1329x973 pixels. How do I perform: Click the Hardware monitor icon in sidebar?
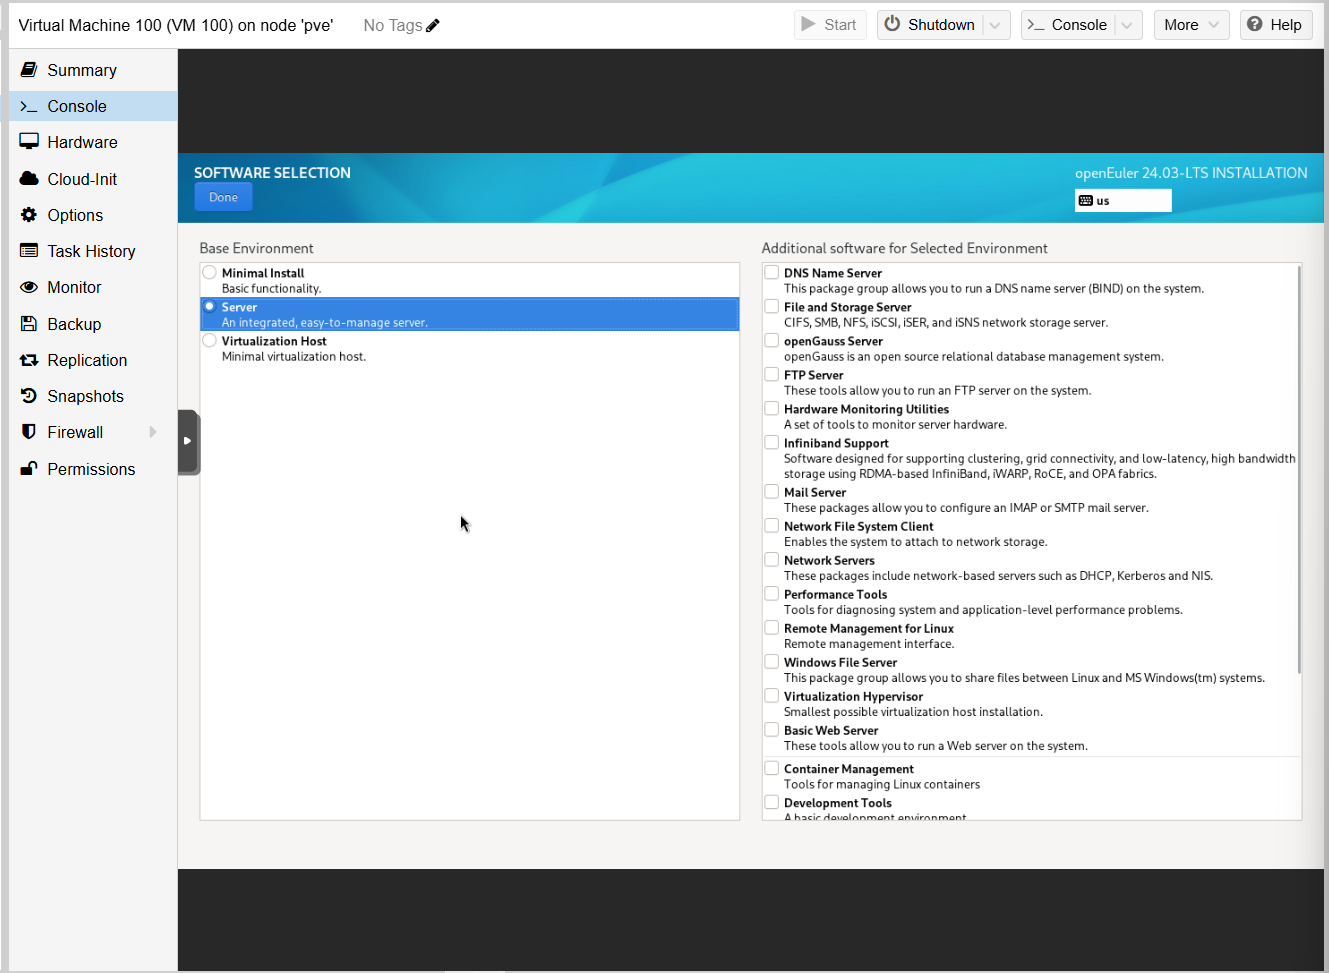pos(29,142)
